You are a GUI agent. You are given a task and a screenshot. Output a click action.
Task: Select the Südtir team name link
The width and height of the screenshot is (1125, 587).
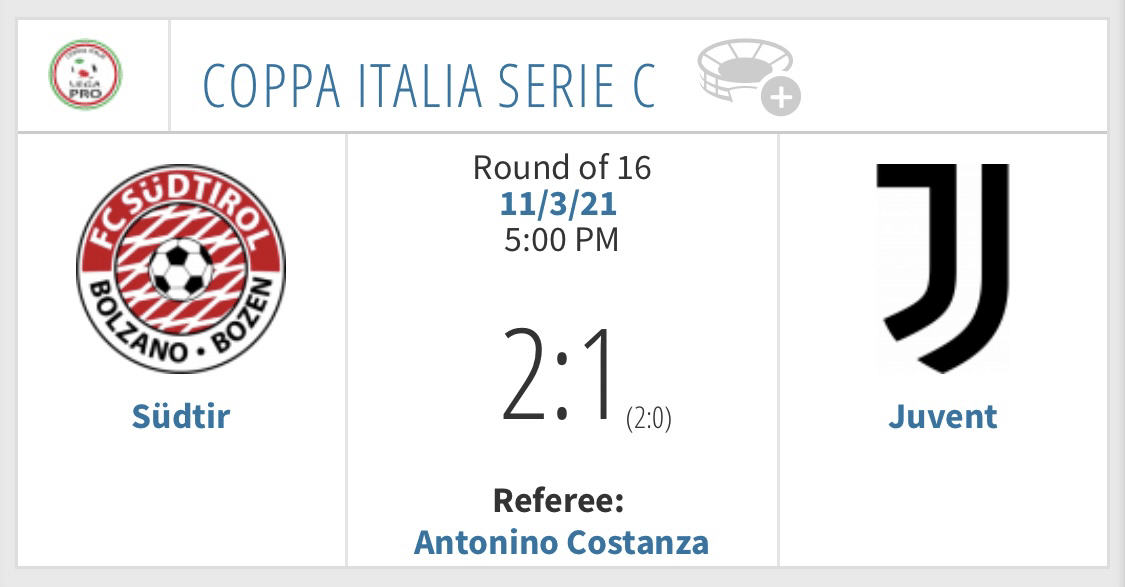point(181,416)
